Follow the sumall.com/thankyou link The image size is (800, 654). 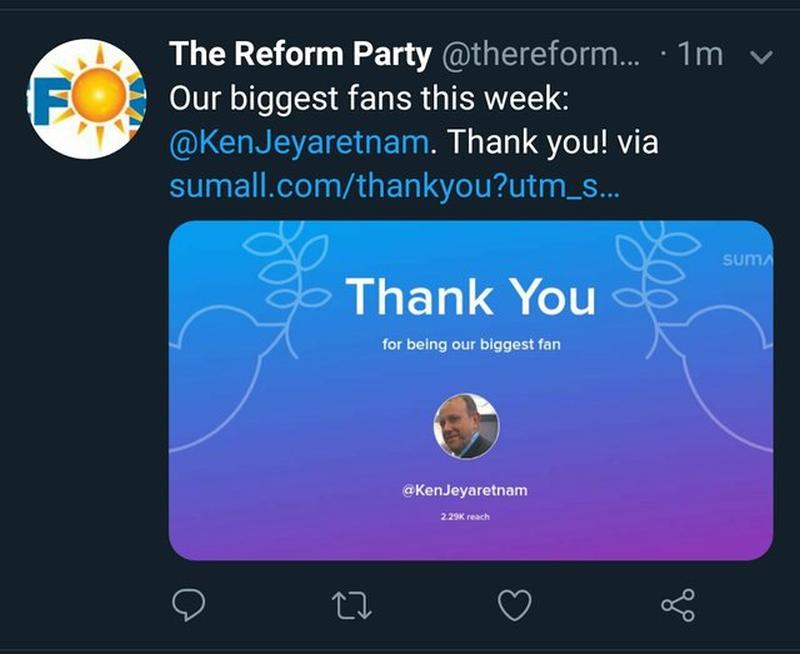pos(394,186)
